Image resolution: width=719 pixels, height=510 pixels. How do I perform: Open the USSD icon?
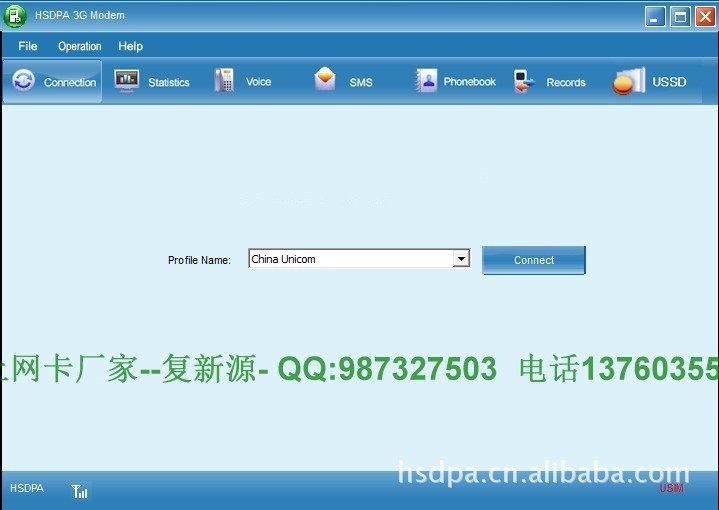coord(629,81)
